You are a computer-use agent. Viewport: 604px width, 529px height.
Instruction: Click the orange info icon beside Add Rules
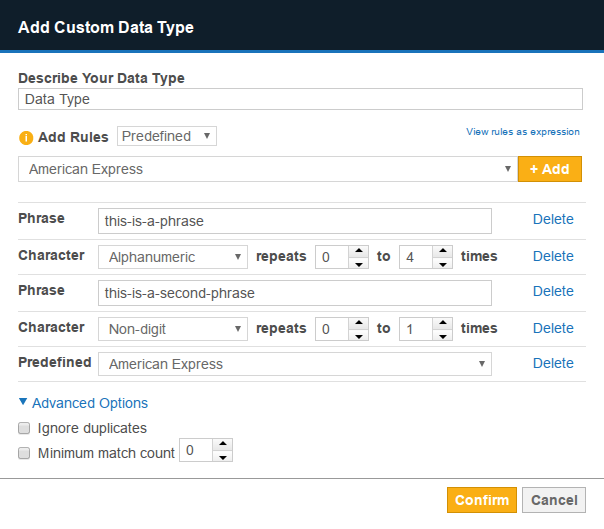click(x=26, y=137)
